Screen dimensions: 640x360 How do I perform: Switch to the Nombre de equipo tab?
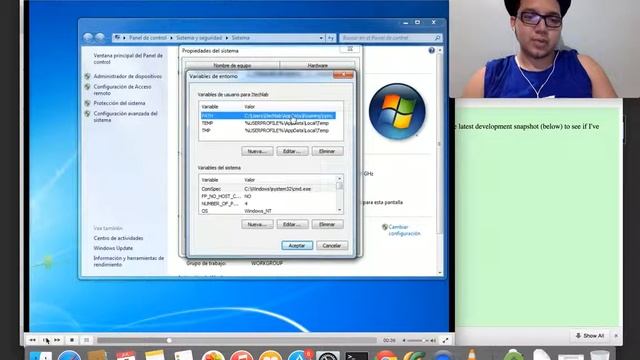[232, 65]
